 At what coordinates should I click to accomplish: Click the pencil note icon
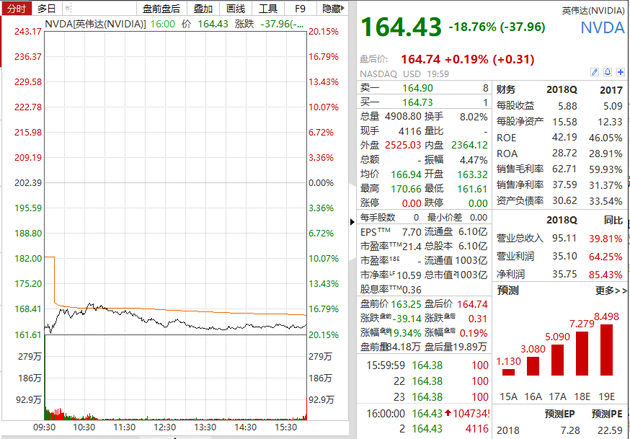click(x=594, y=72)
